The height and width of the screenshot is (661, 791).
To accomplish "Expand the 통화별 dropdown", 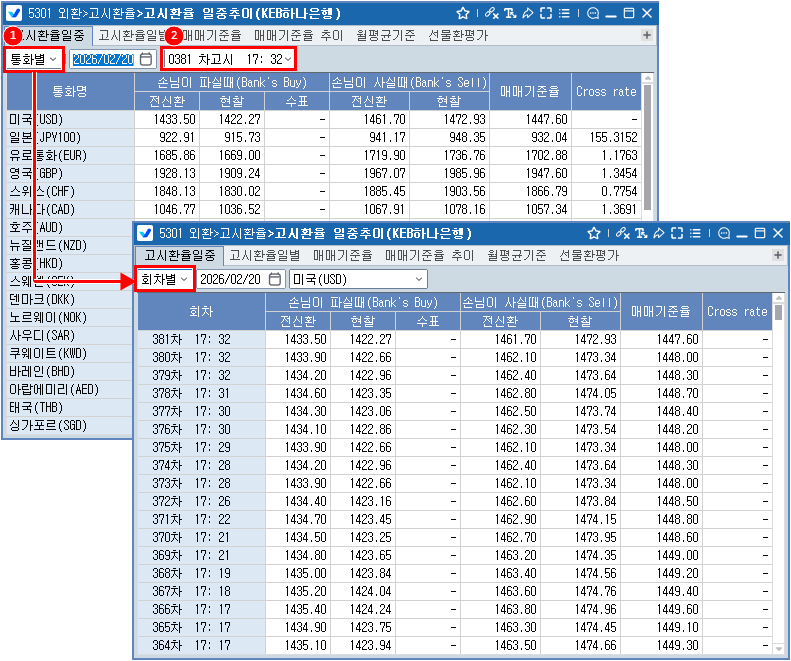I will [34, 59].
